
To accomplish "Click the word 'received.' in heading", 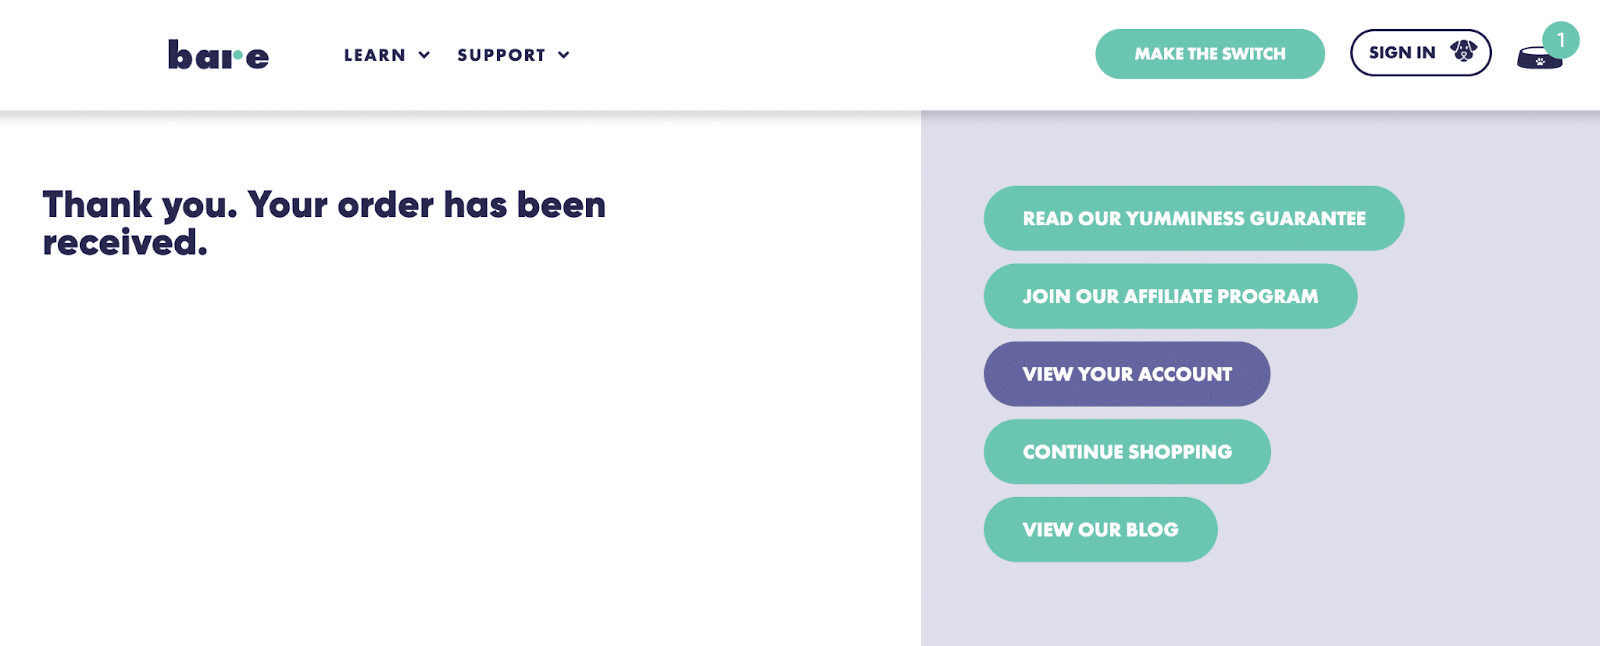I will [x=125, y=243].
